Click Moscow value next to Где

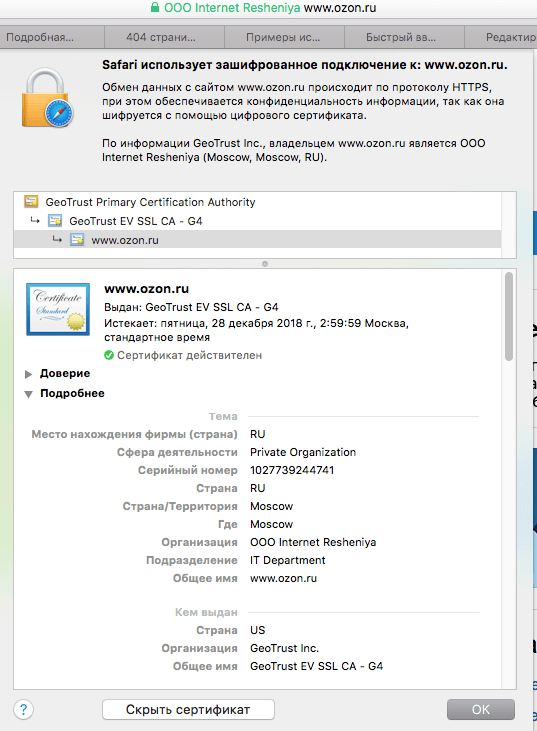(271, 524)
